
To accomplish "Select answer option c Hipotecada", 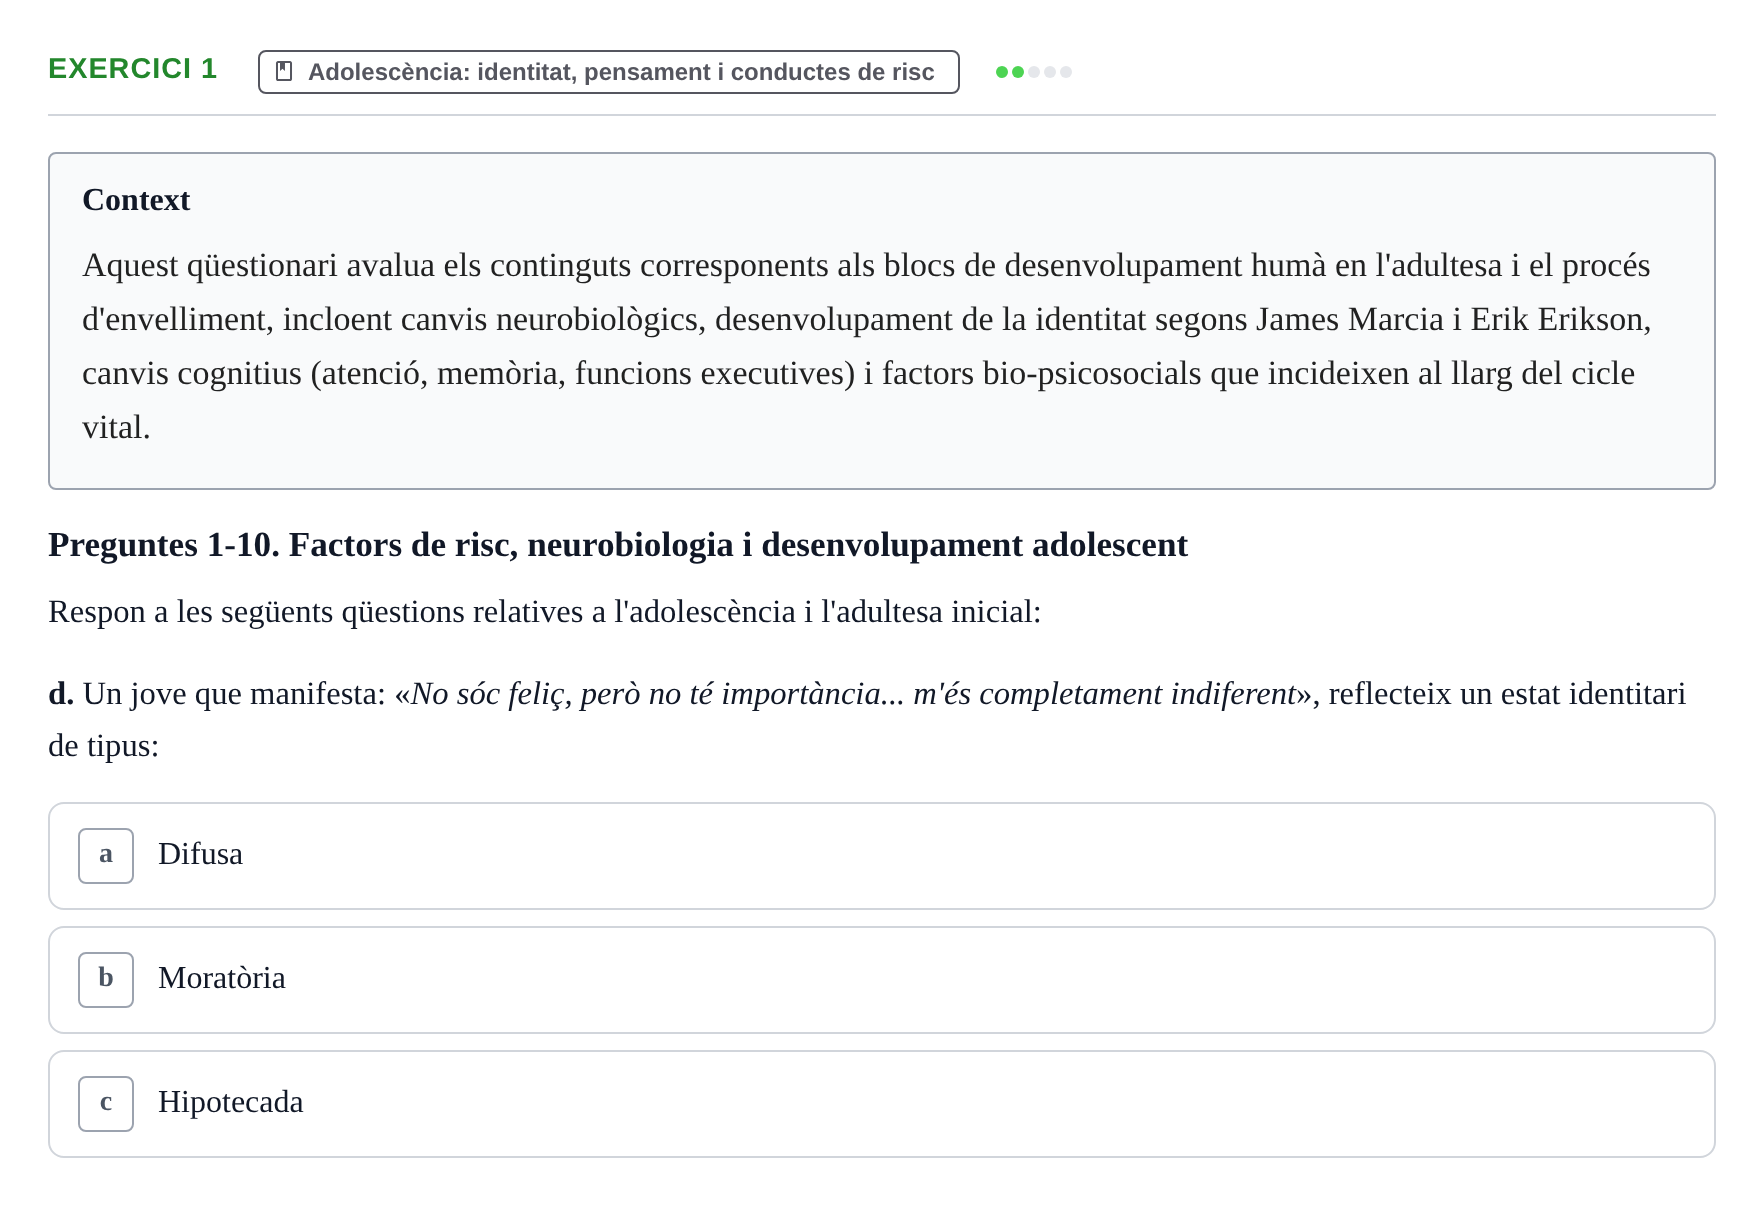I will pos(881,1104).
